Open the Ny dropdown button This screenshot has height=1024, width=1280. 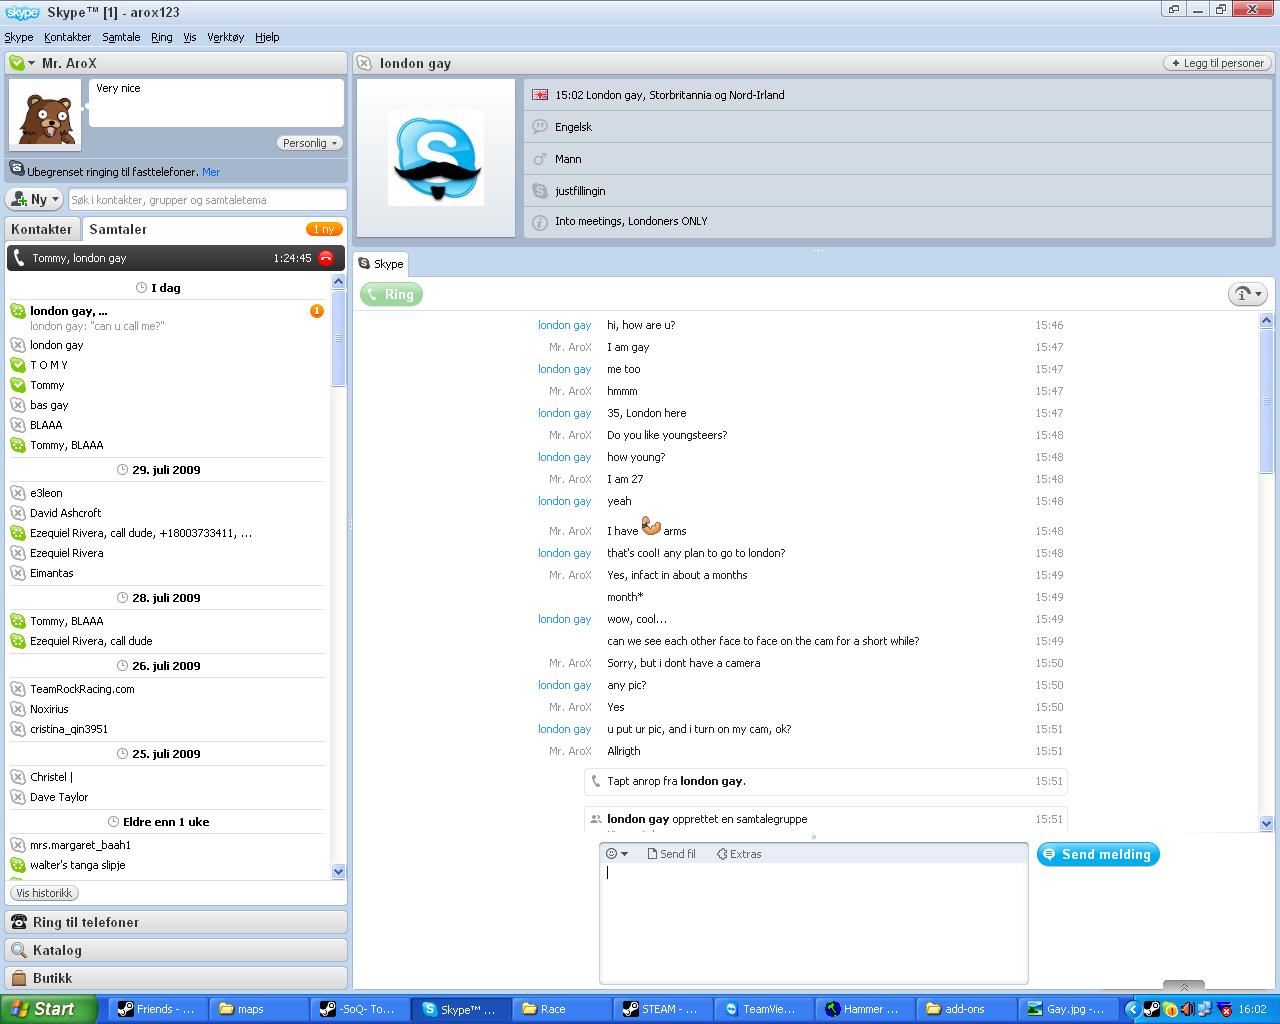pos(35,199)
